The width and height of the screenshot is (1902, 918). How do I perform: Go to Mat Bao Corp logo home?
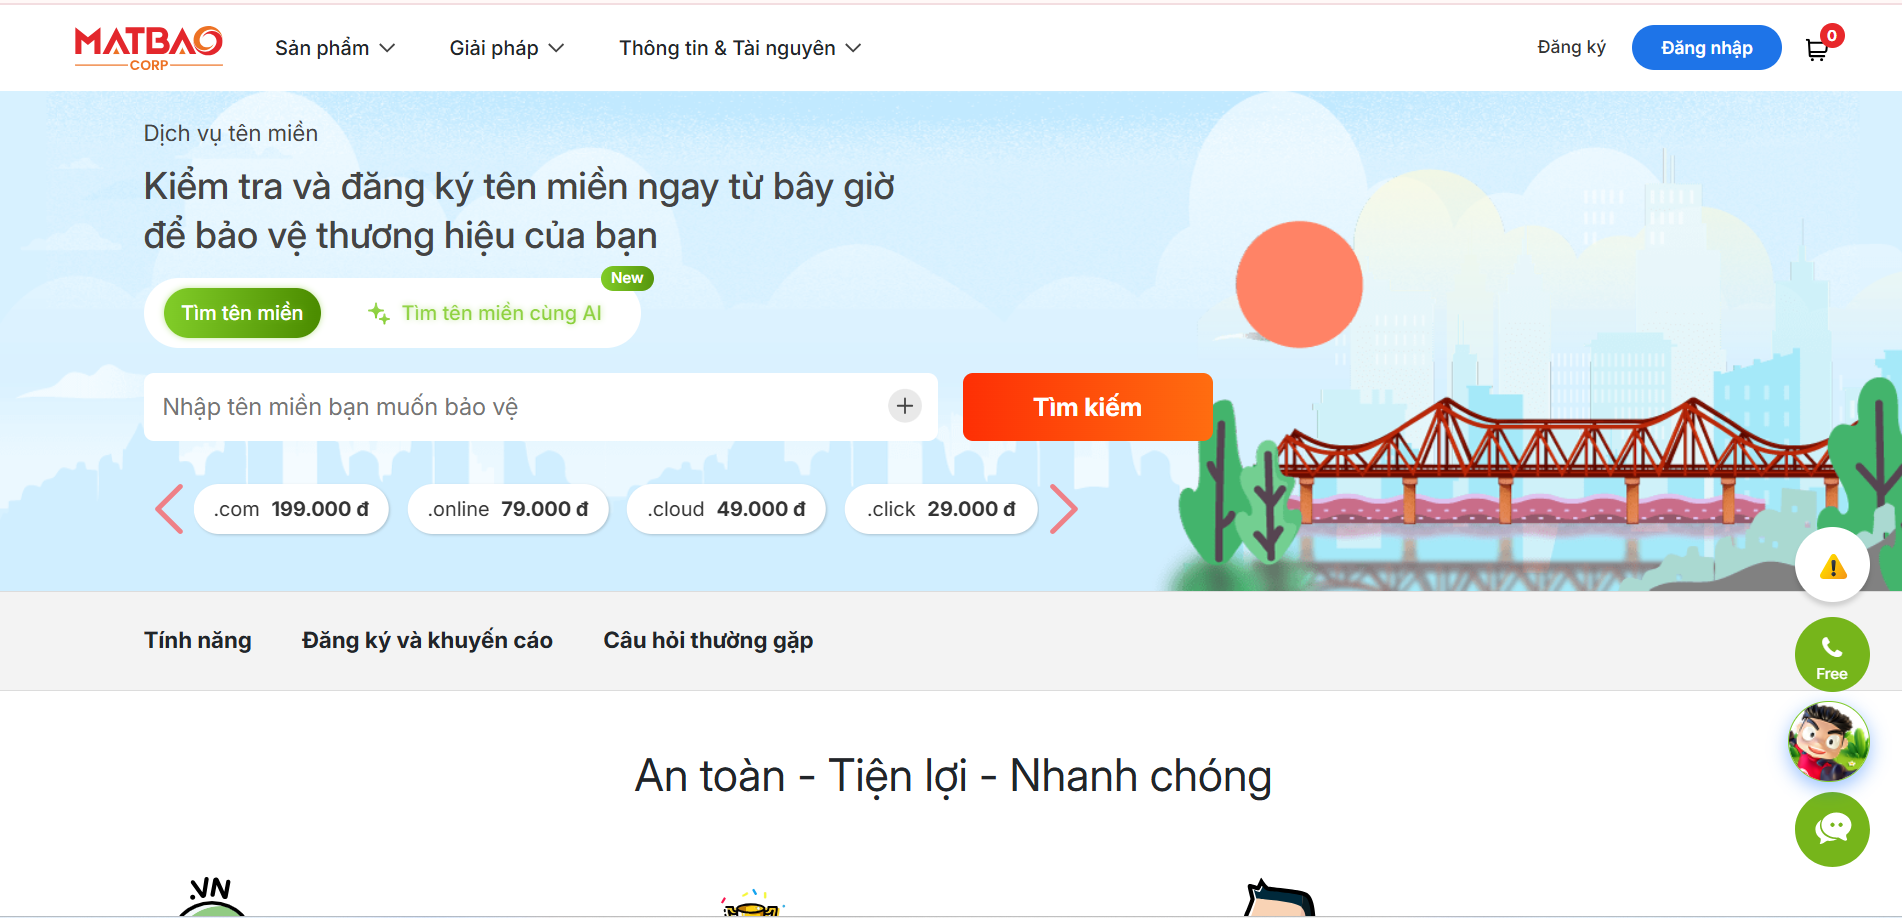[149, 48]
